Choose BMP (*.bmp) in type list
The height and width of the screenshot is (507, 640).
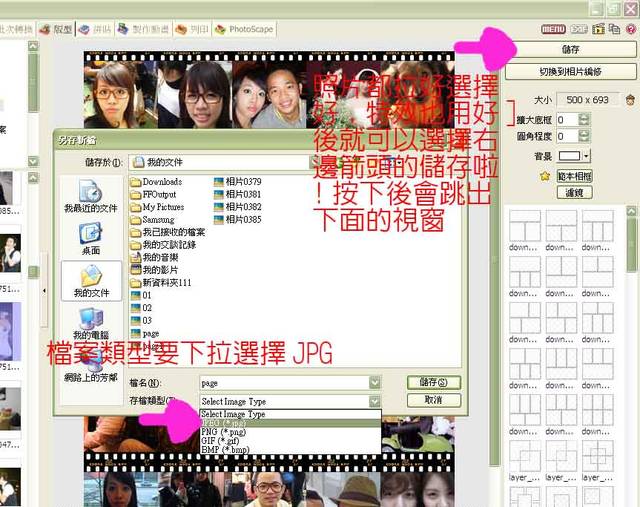tap(290, 449)
